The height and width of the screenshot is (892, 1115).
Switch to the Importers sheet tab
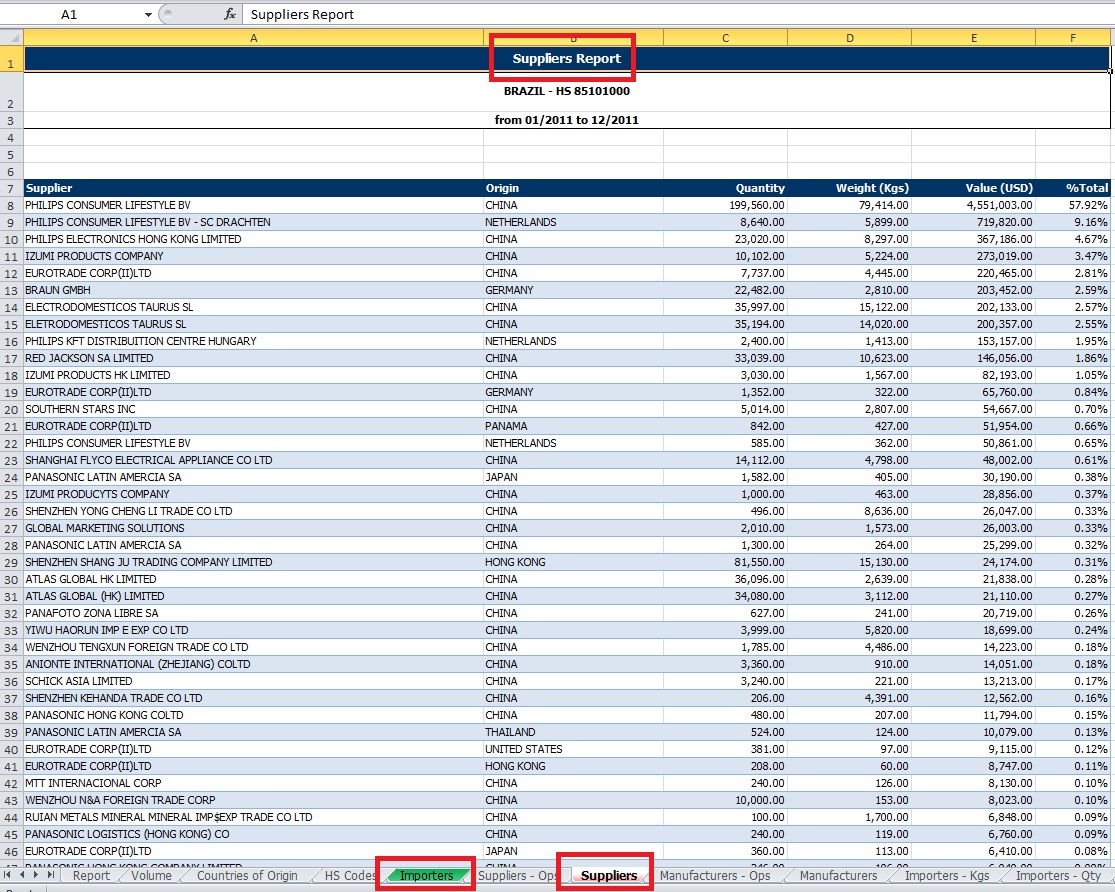tap(426, 876)
